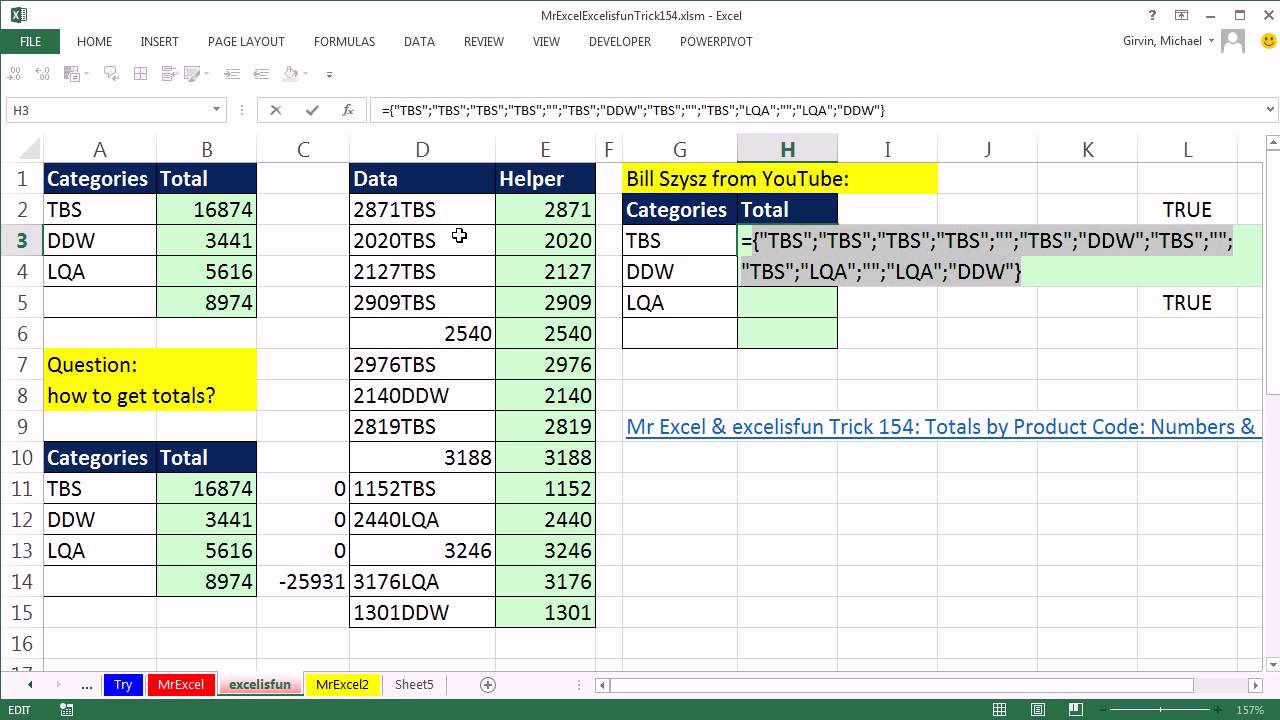This screenshot has width=1280, height=720.
Task: Click the comment icon in quick toolbar
Action: [x=111, y=74]
